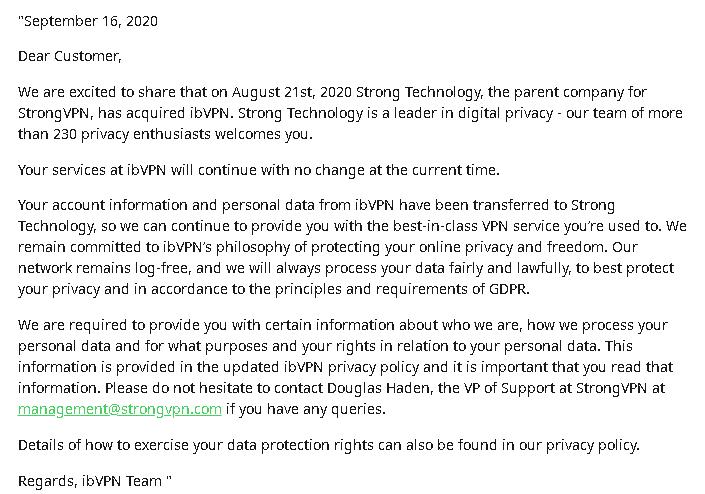Click the word 'GDPR' ending the paragraph
Screen dimensions: 705x494
point(507,289)
